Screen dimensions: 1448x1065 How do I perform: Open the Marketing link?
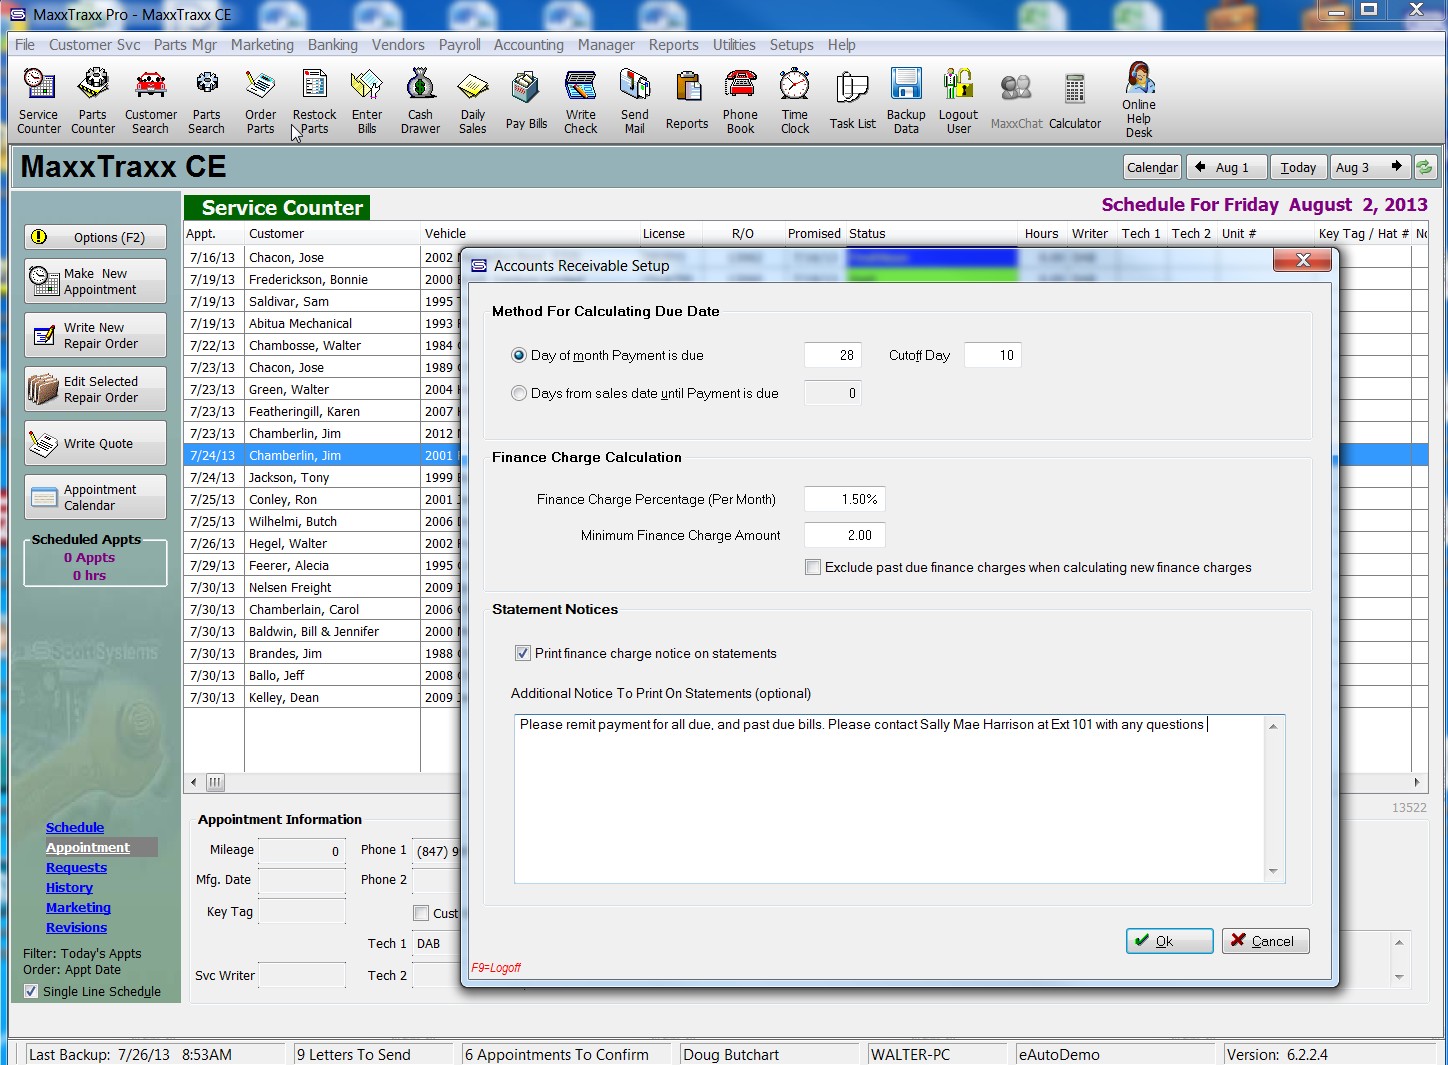[x=78, y=907]
